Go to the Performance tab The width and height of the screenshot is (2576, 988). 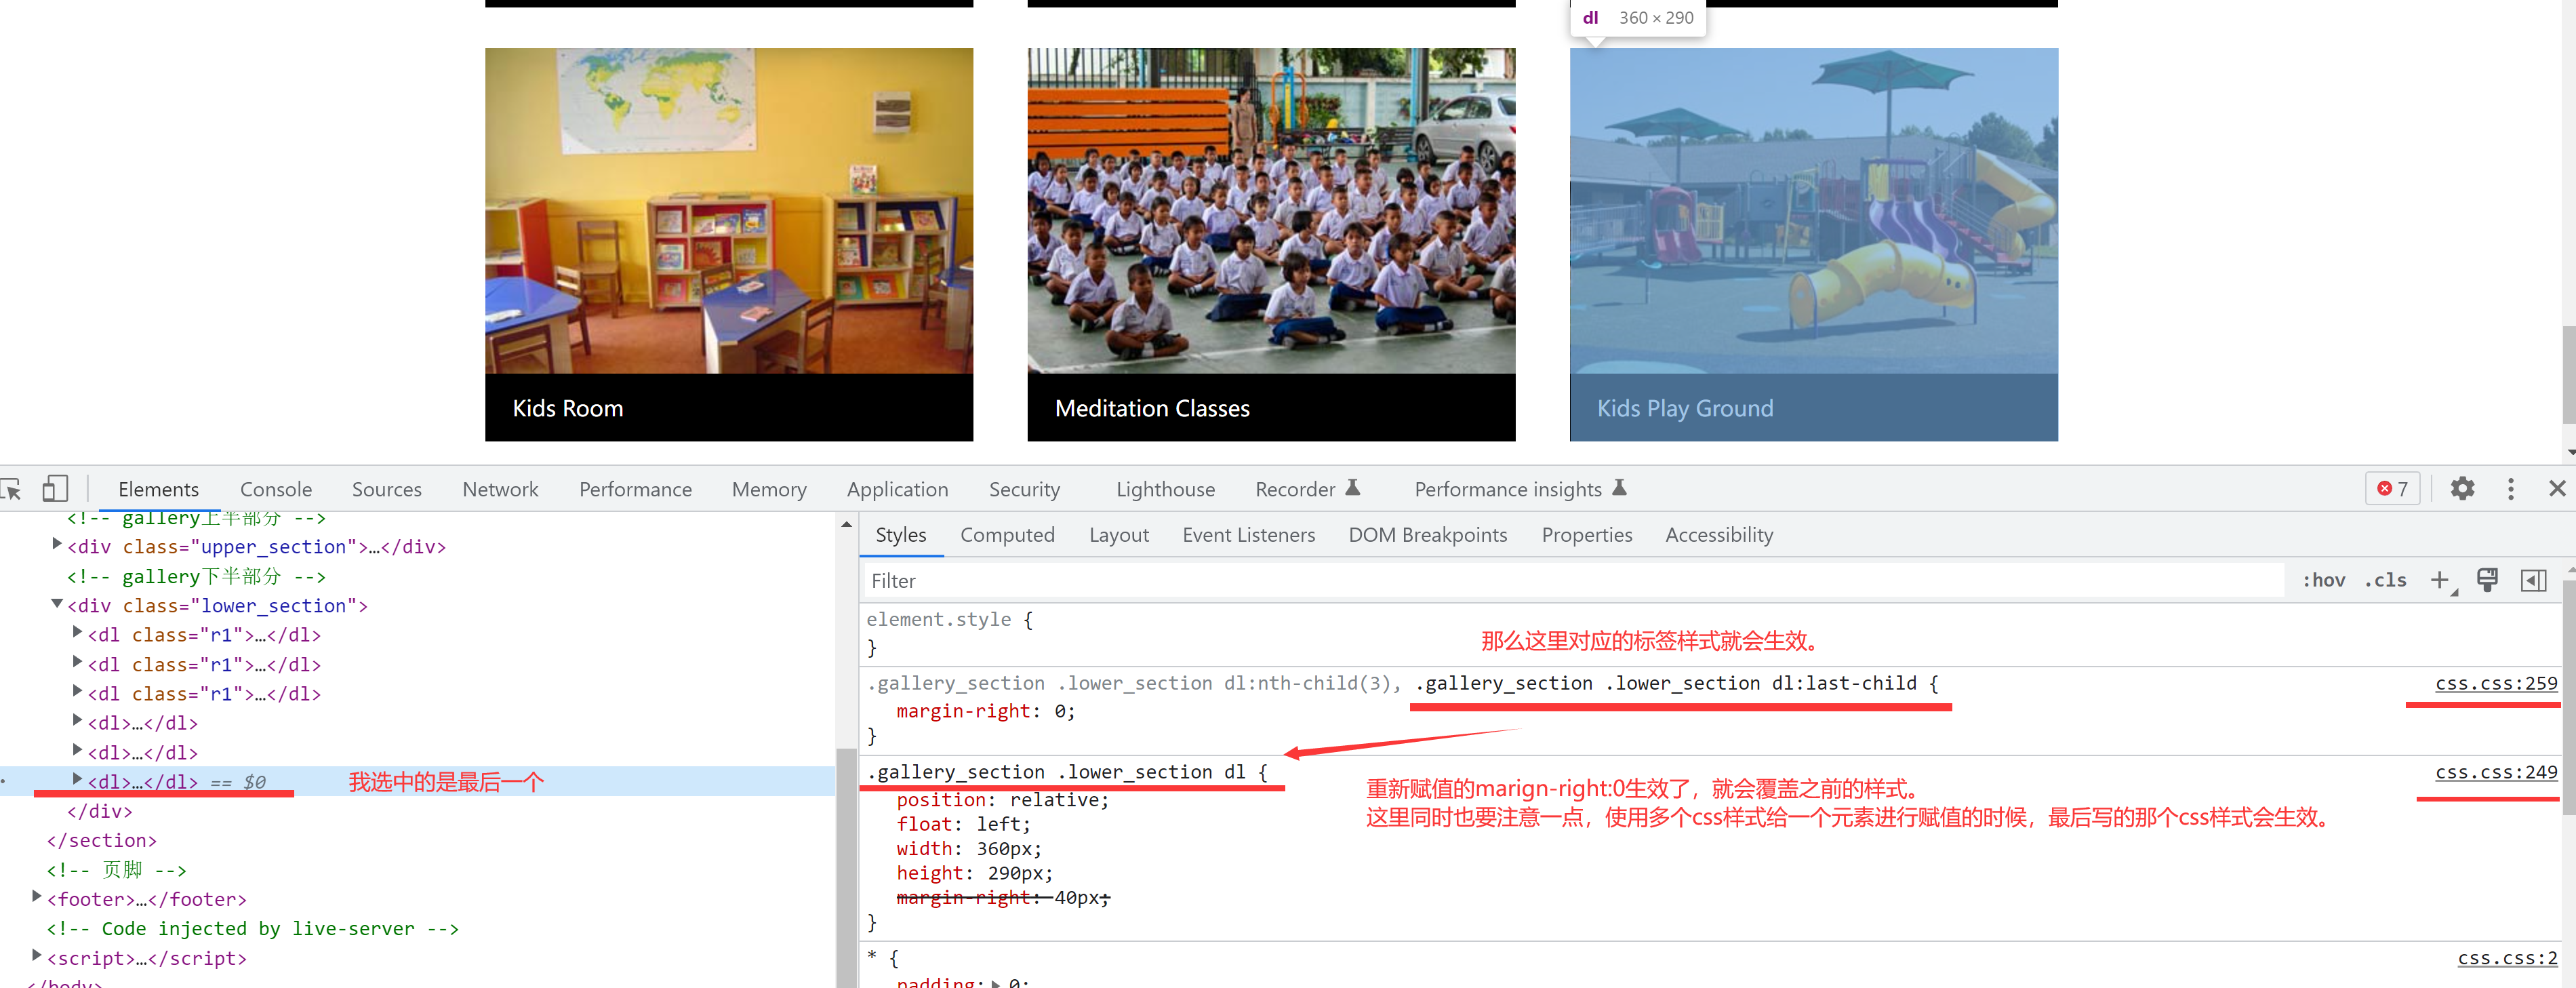pos(635,489)
